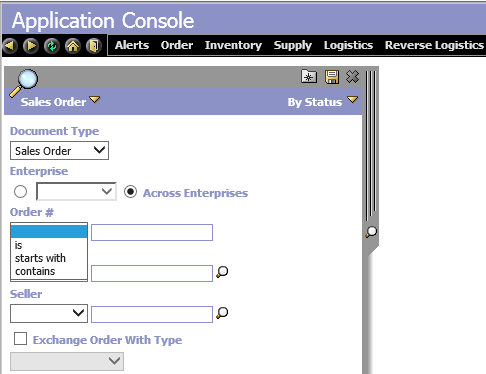Click the folder Saved Searches icon
This screenshot has width=486, height=374.
tap(309, 76)
